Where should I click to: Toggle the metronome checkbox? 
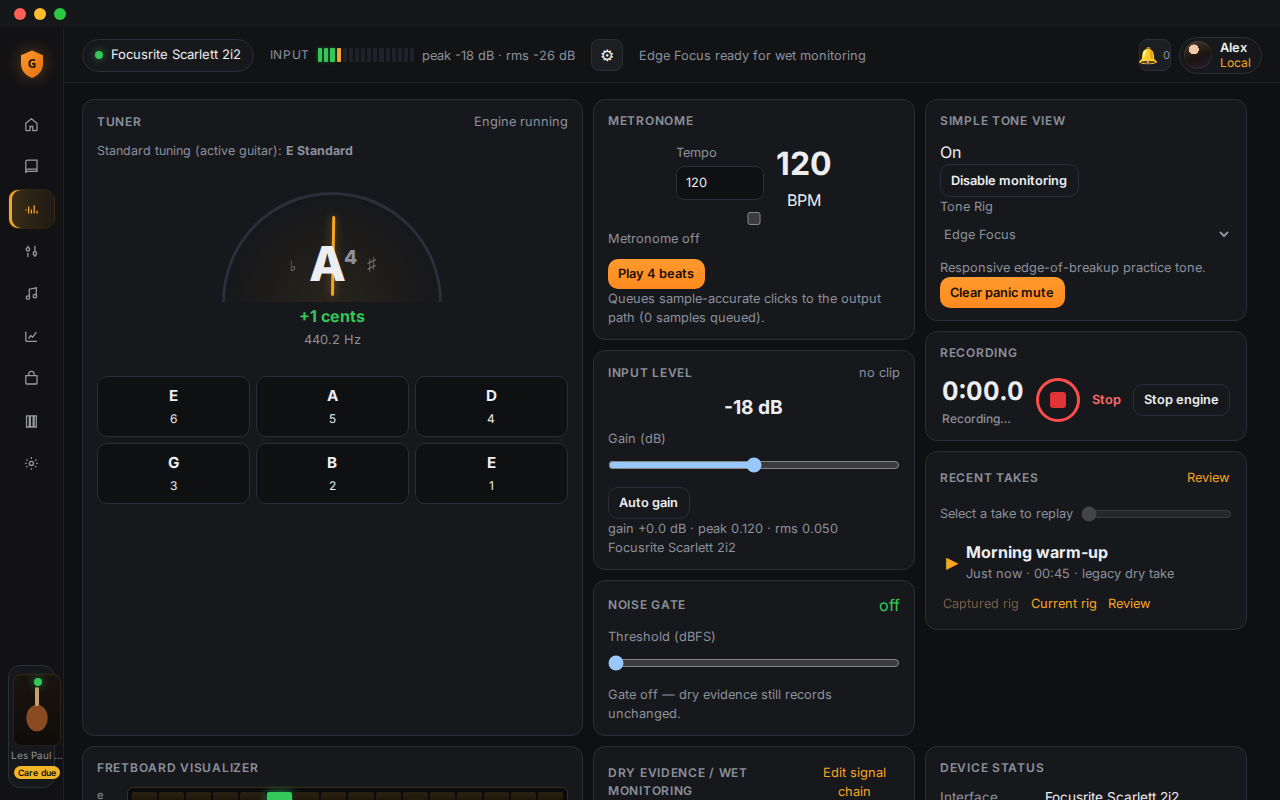[x=754, y=218]
